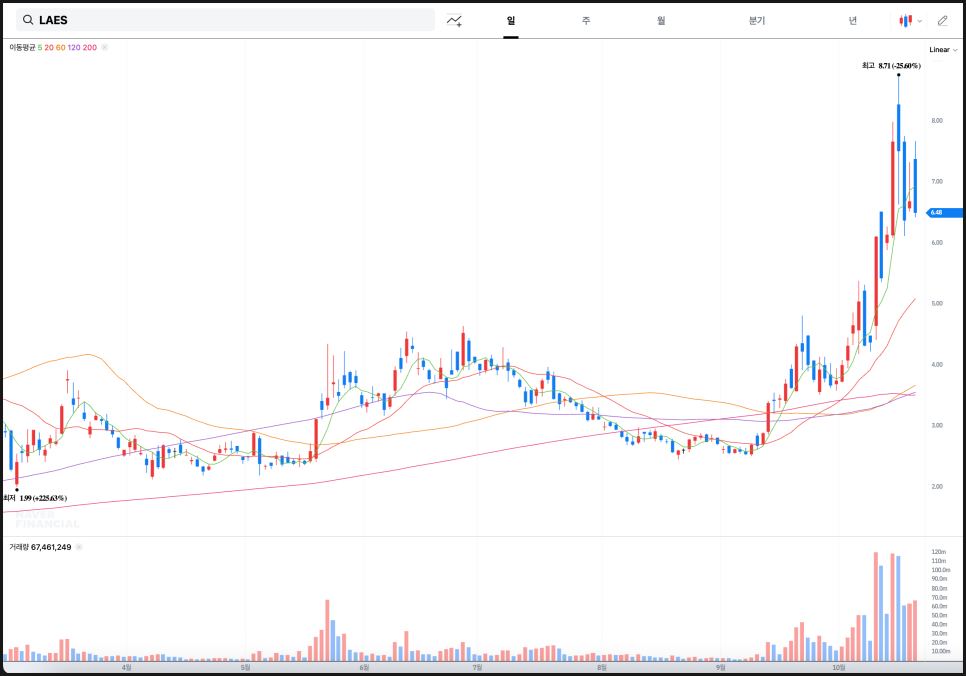
Task: Remove the moving average indicator
Action: point(105,47)
